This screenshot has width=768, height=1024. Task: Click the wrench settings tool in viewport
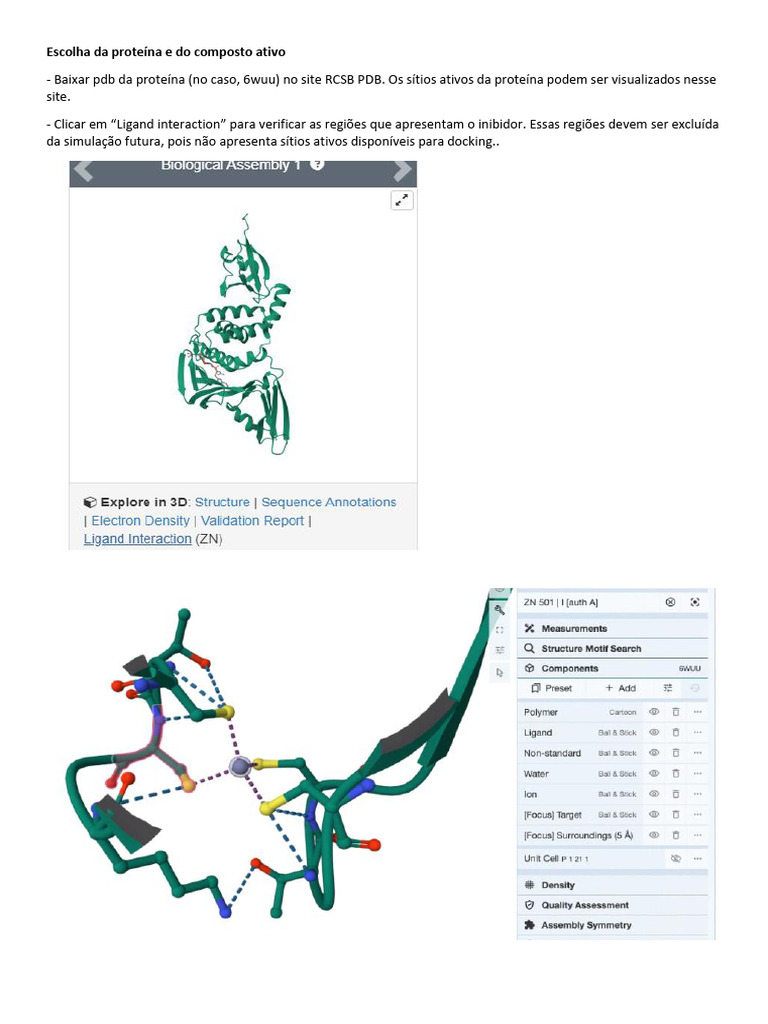500,610
